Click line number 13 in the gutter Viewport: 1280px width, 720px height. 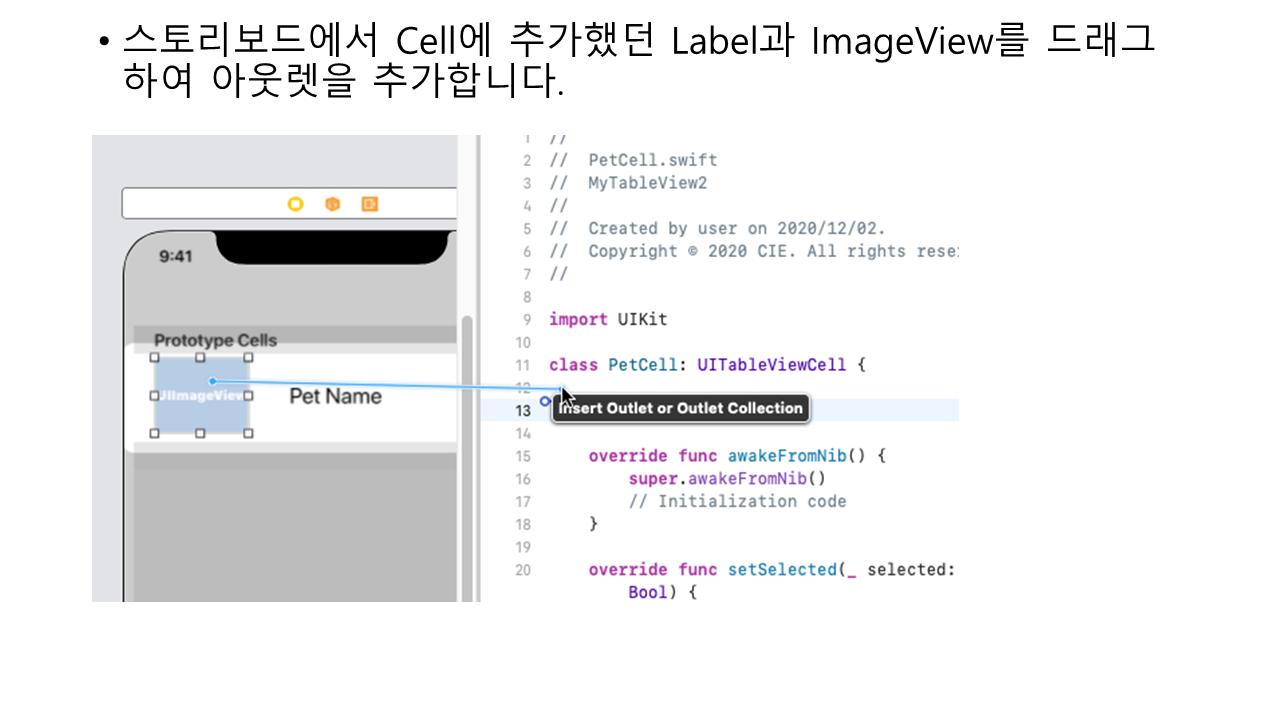[x=523, y=411]
